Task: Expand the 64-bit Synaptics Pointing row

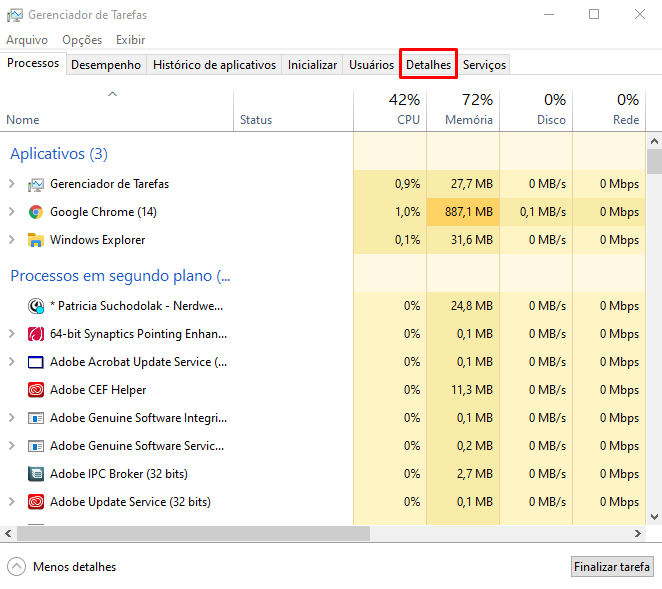Action: point(12,334)
